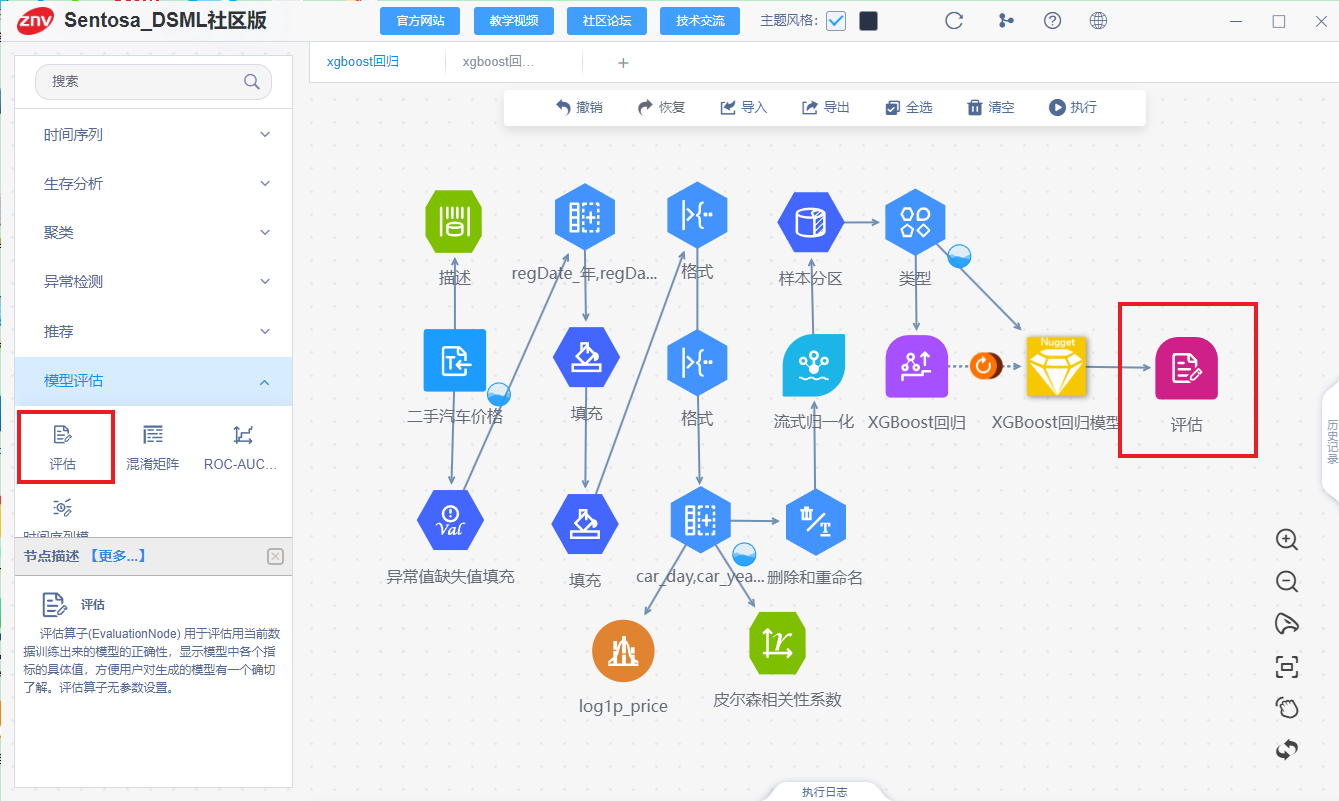This screenshot has width=1339, height=801.
Task: Click the zoom in canvas icon
Action: coord(1287,539)
